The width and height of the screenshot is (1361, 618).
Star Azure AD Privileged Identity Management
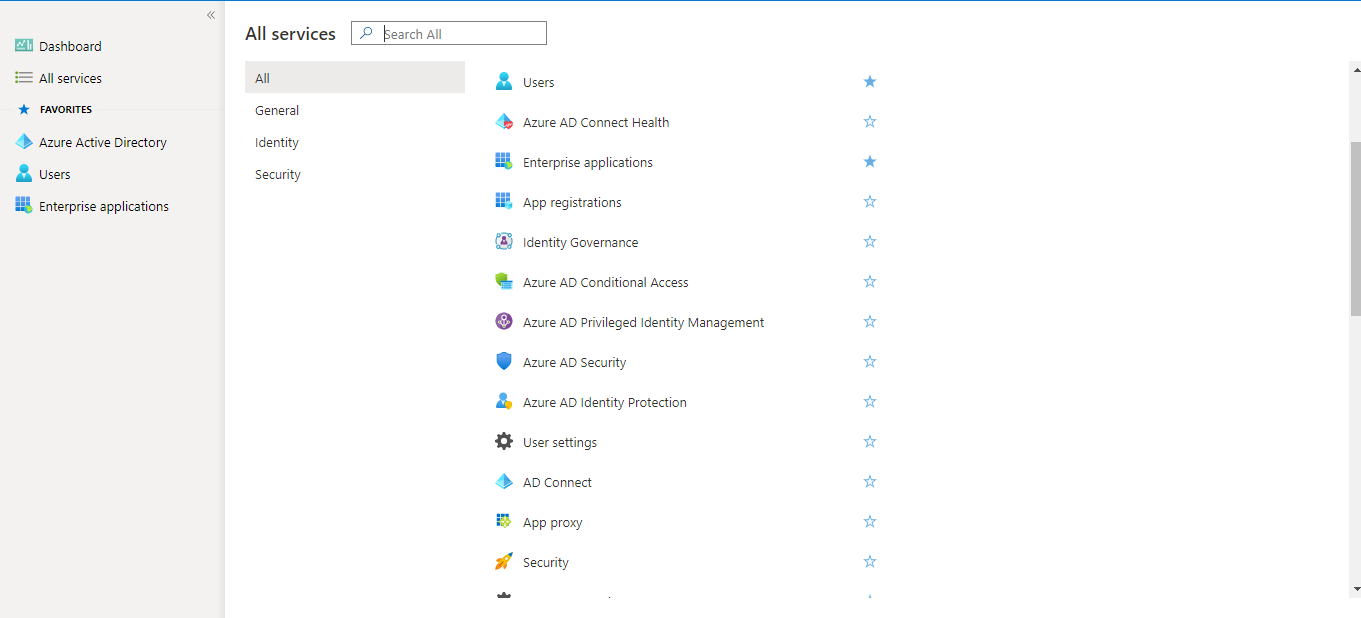point(870,322)
